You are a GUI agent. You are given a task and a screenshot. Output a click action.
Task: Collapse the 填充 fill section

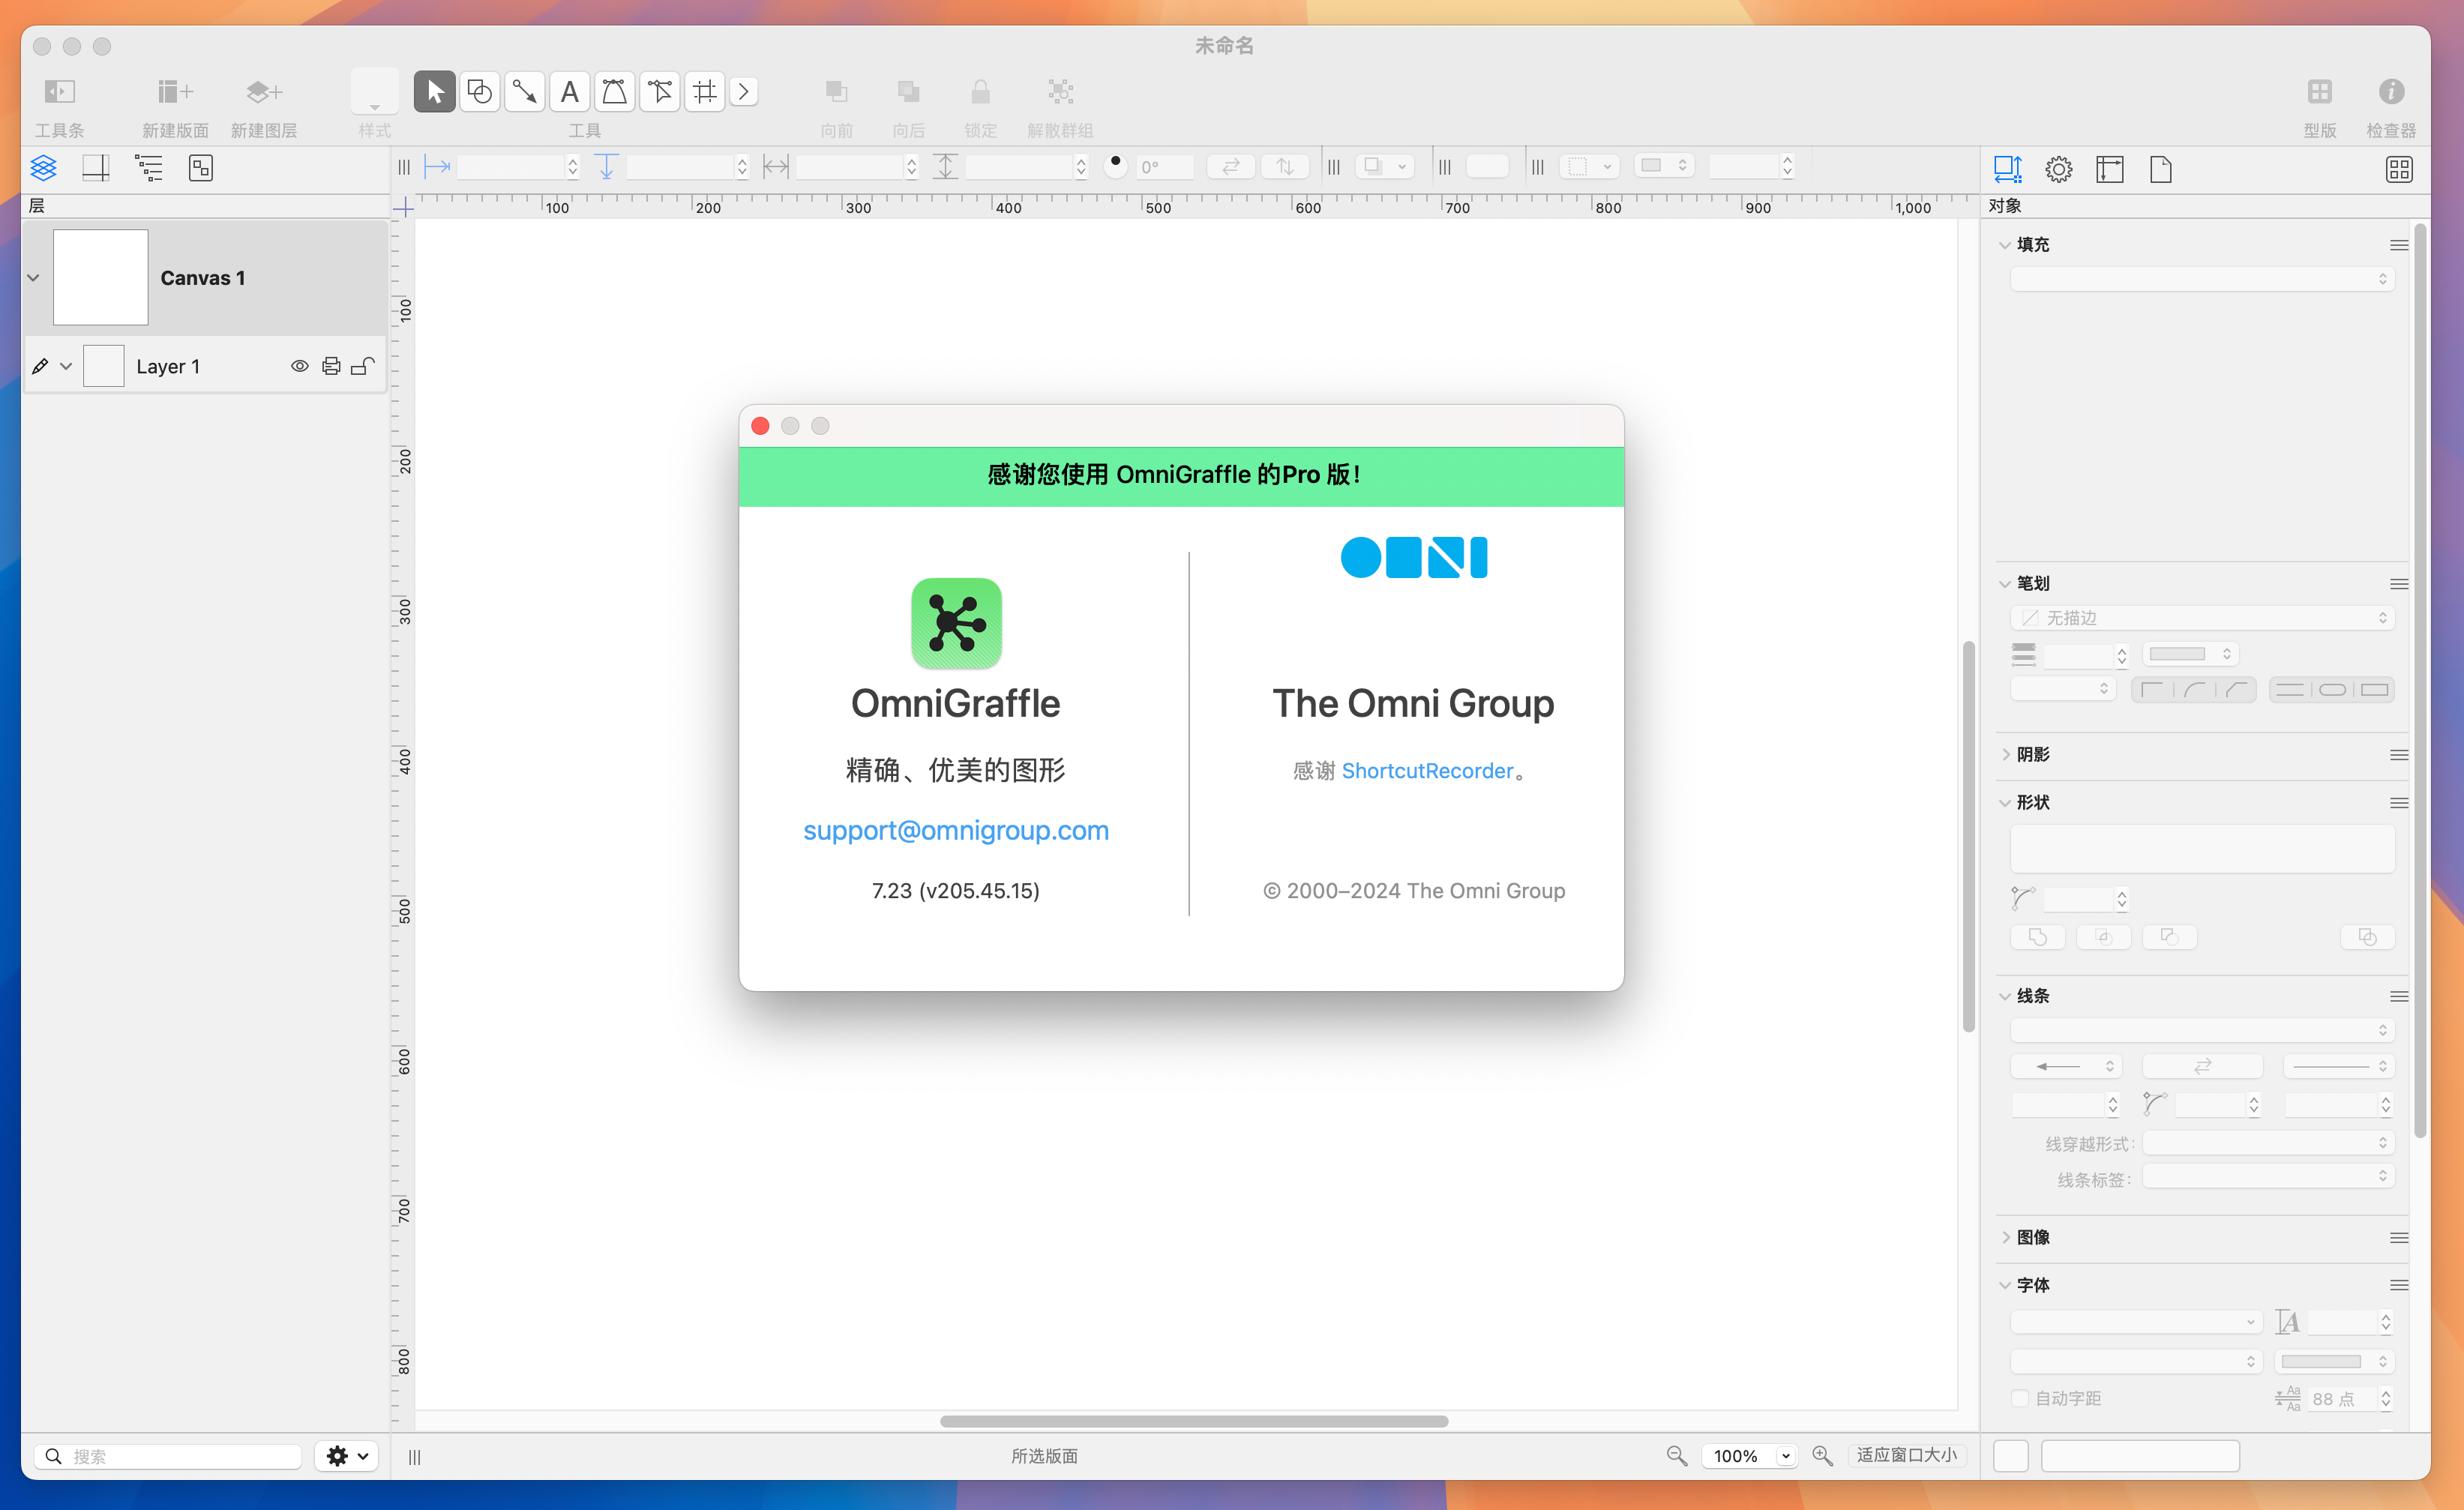tap(2005, 245)
